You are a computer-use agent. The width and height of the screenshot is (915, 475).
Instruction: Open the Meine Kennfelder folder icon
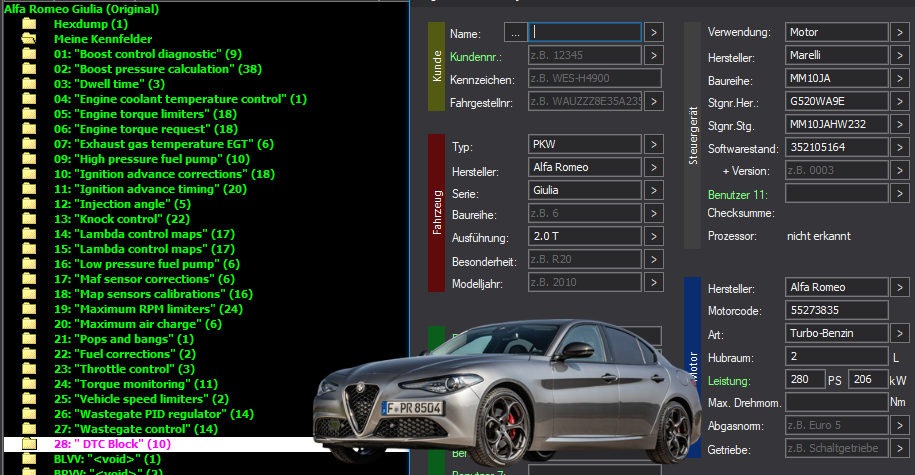(x=29, y=39)
